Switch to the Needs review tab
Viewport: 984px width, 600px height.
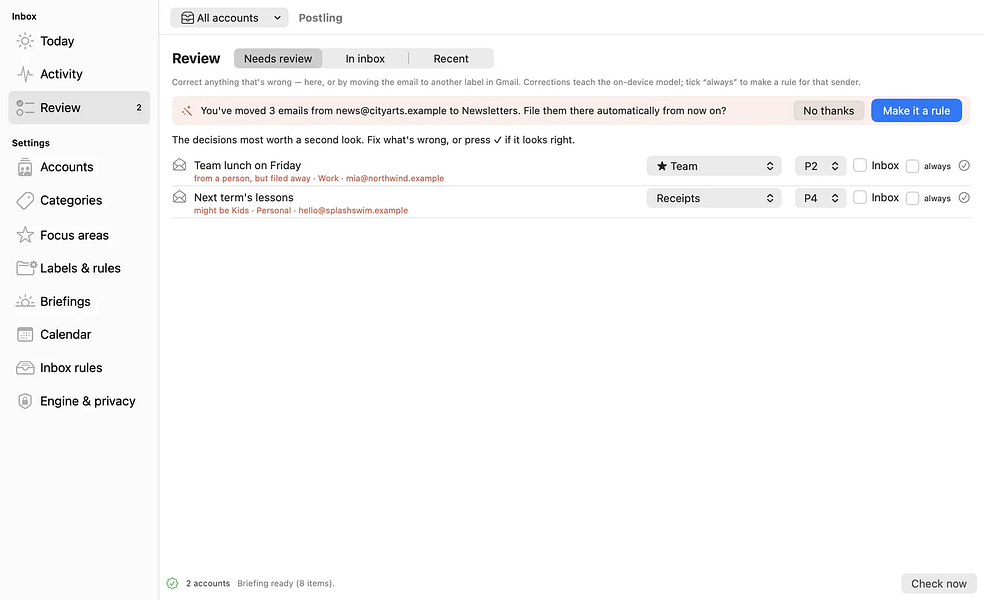[x=278, y=58]
